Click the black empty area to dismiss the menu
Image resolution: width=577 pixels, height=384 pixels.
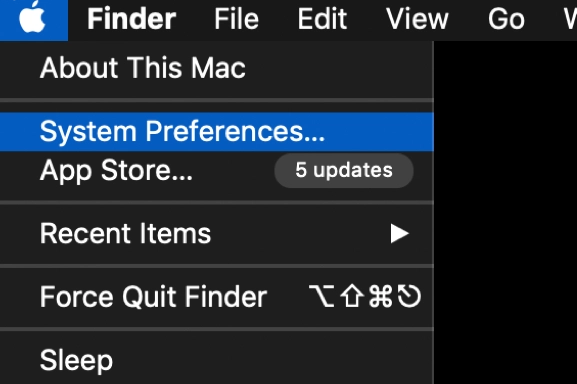coord(505,213)
